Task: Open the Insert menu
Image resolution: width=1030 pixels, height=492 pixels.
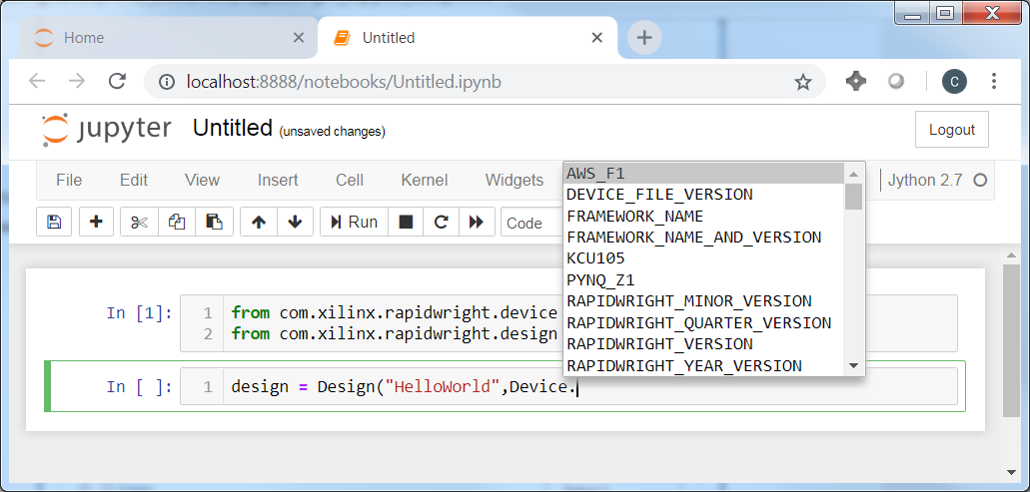Action: (278, 180)
